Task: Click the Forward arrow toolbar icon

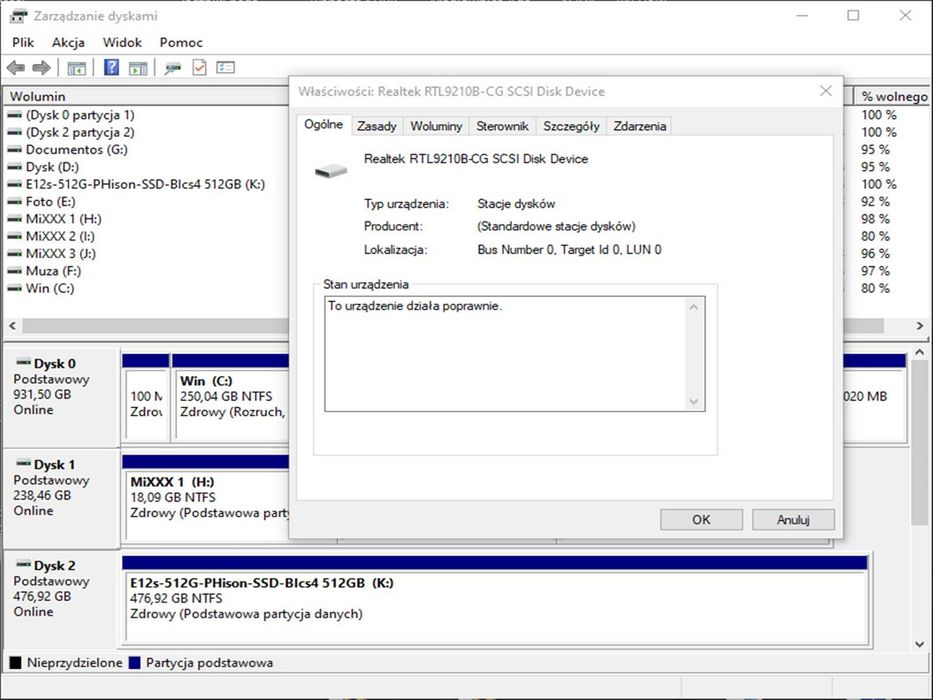Action: click(41, 68)
